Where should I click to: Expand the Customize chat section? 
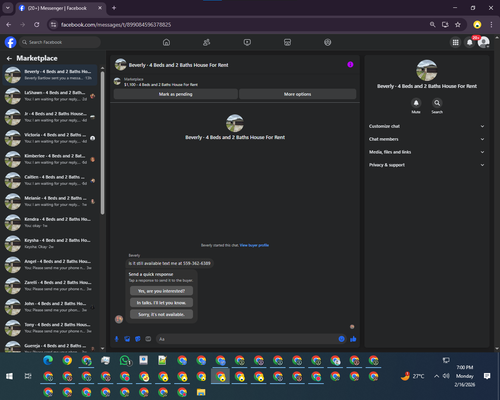tap(426, 126)
